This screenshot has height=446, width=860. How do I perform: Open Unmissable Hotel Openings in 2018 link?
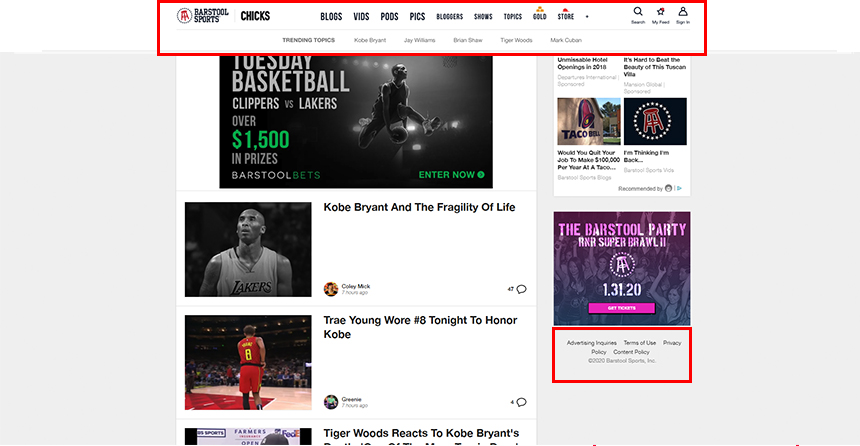click(582, 63)
